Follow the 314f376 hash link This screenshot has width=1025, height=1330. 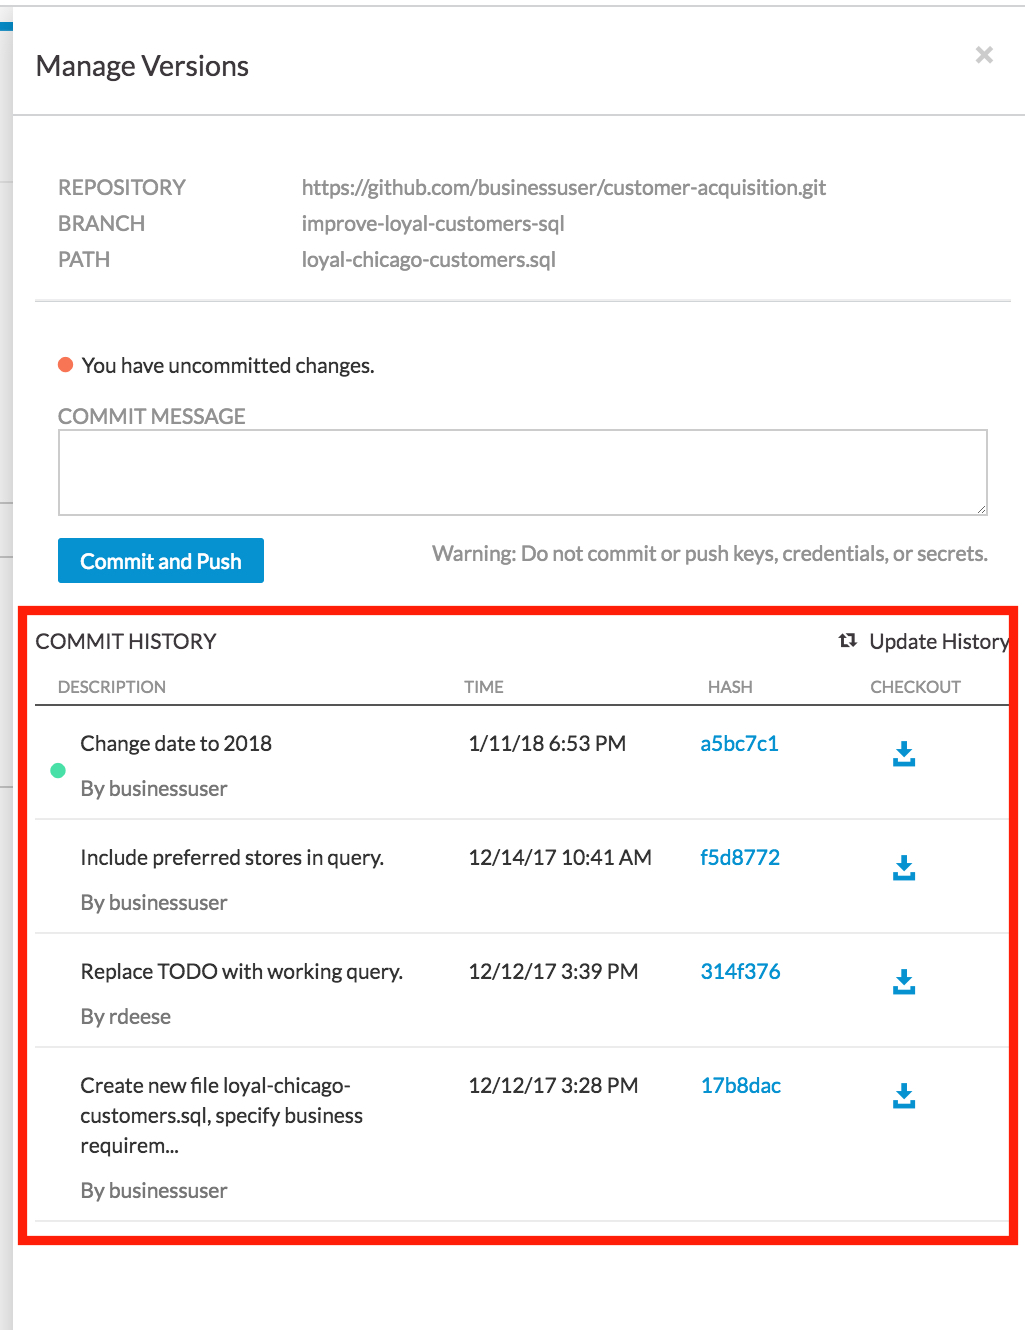tap(740, 972)
